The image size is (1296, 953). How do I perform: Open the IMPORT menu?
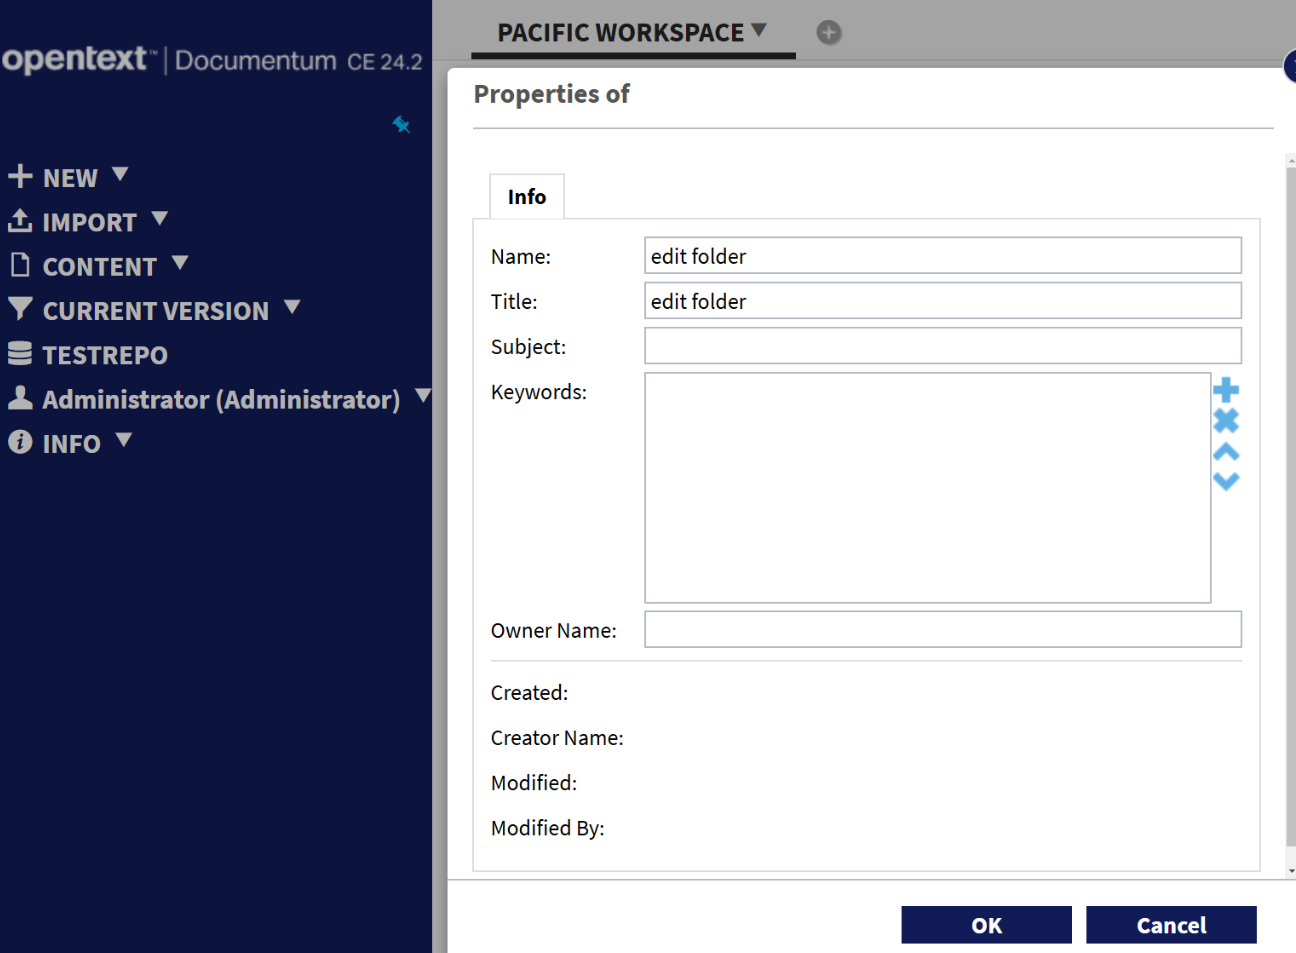pos(90,222)
